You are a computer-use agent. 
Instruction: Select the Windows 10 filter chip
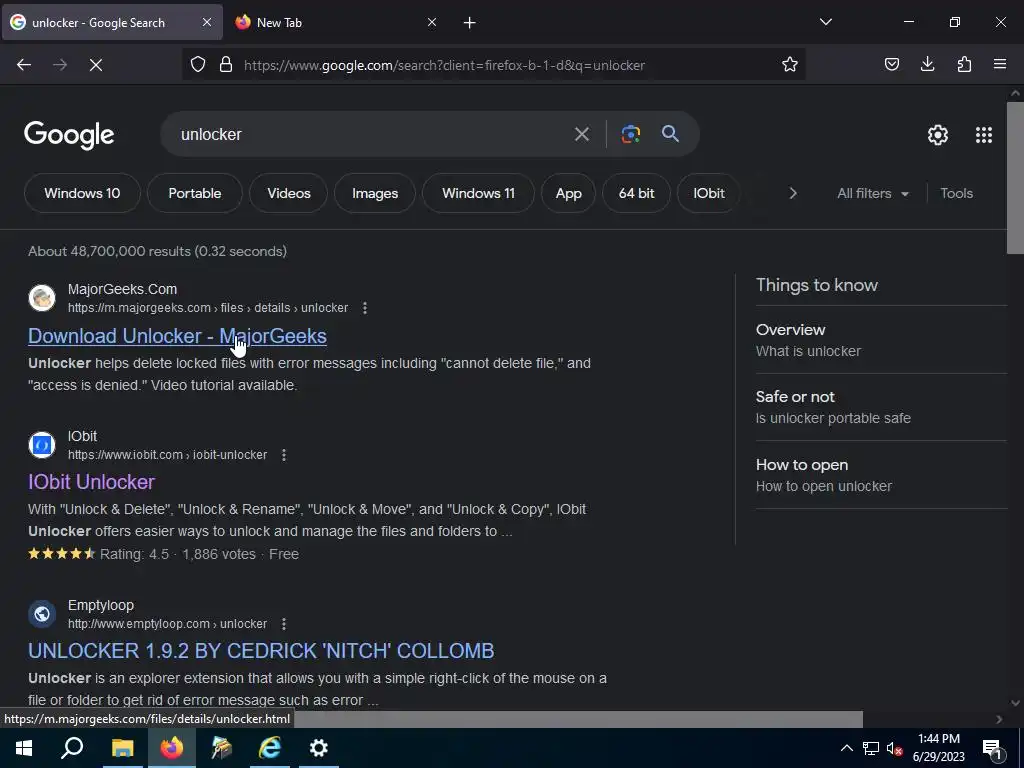tap(82, 193)
